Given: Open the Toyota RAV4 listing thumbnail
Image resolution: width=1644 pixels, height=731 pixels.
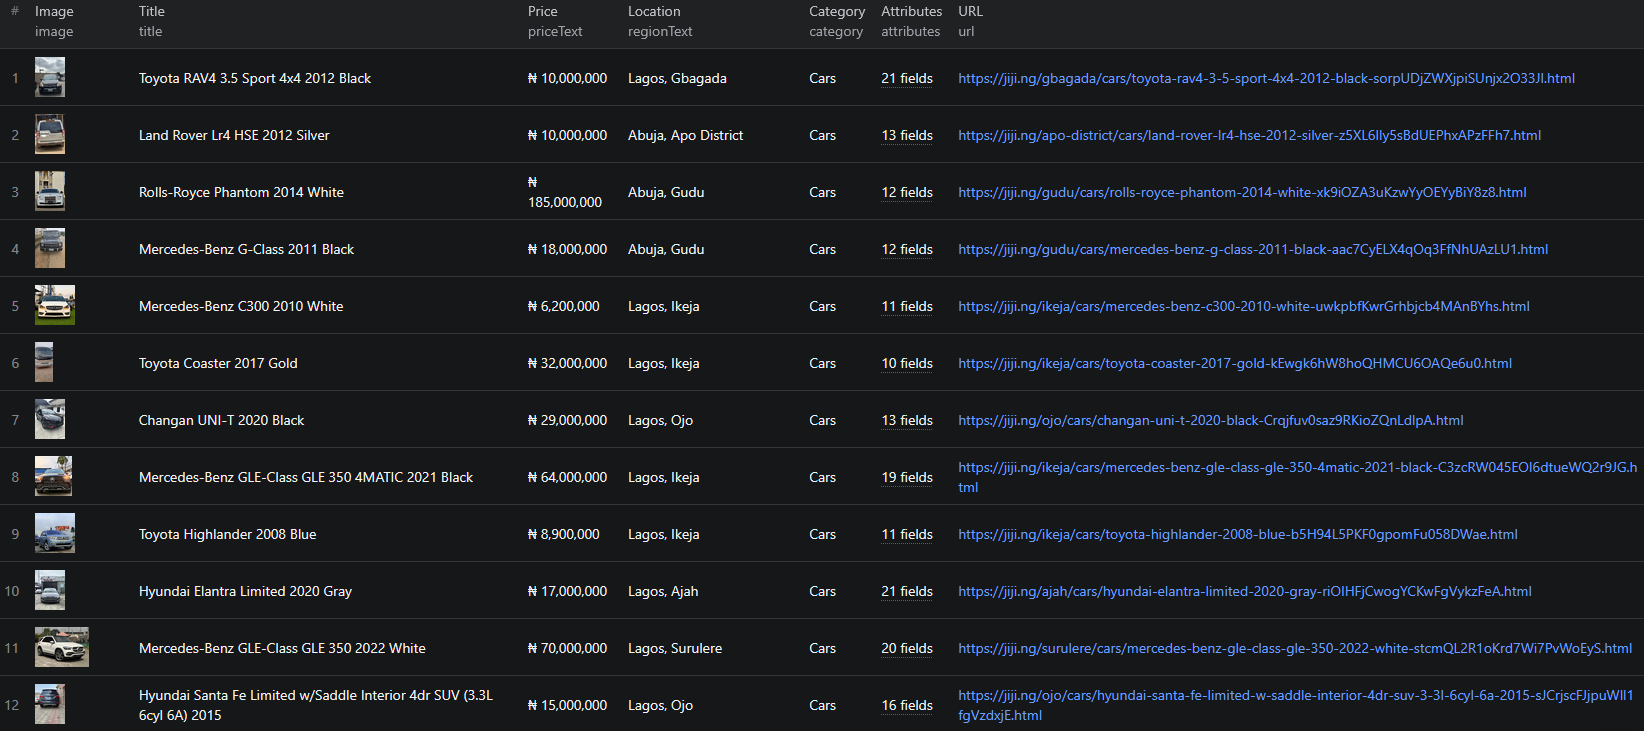Looking at the screenshot, I should coord(50,77).
